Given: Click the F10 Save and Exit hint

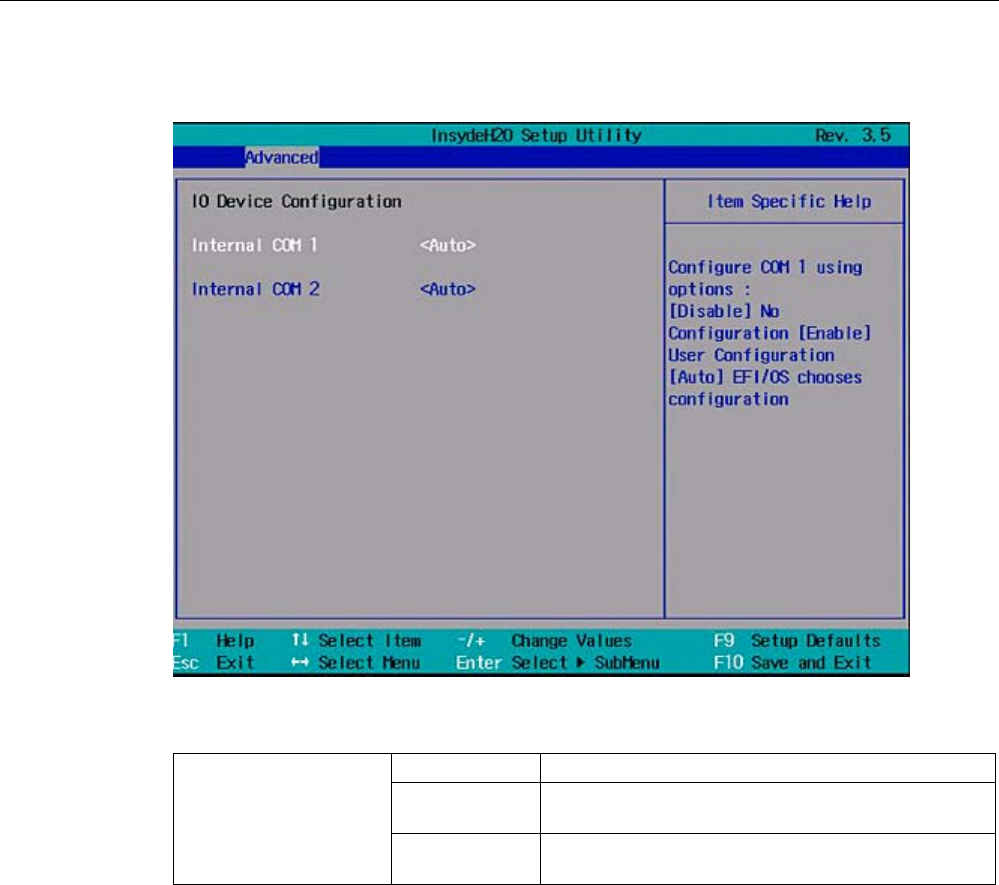Looking at the screenshot, I should coord(793,663).
